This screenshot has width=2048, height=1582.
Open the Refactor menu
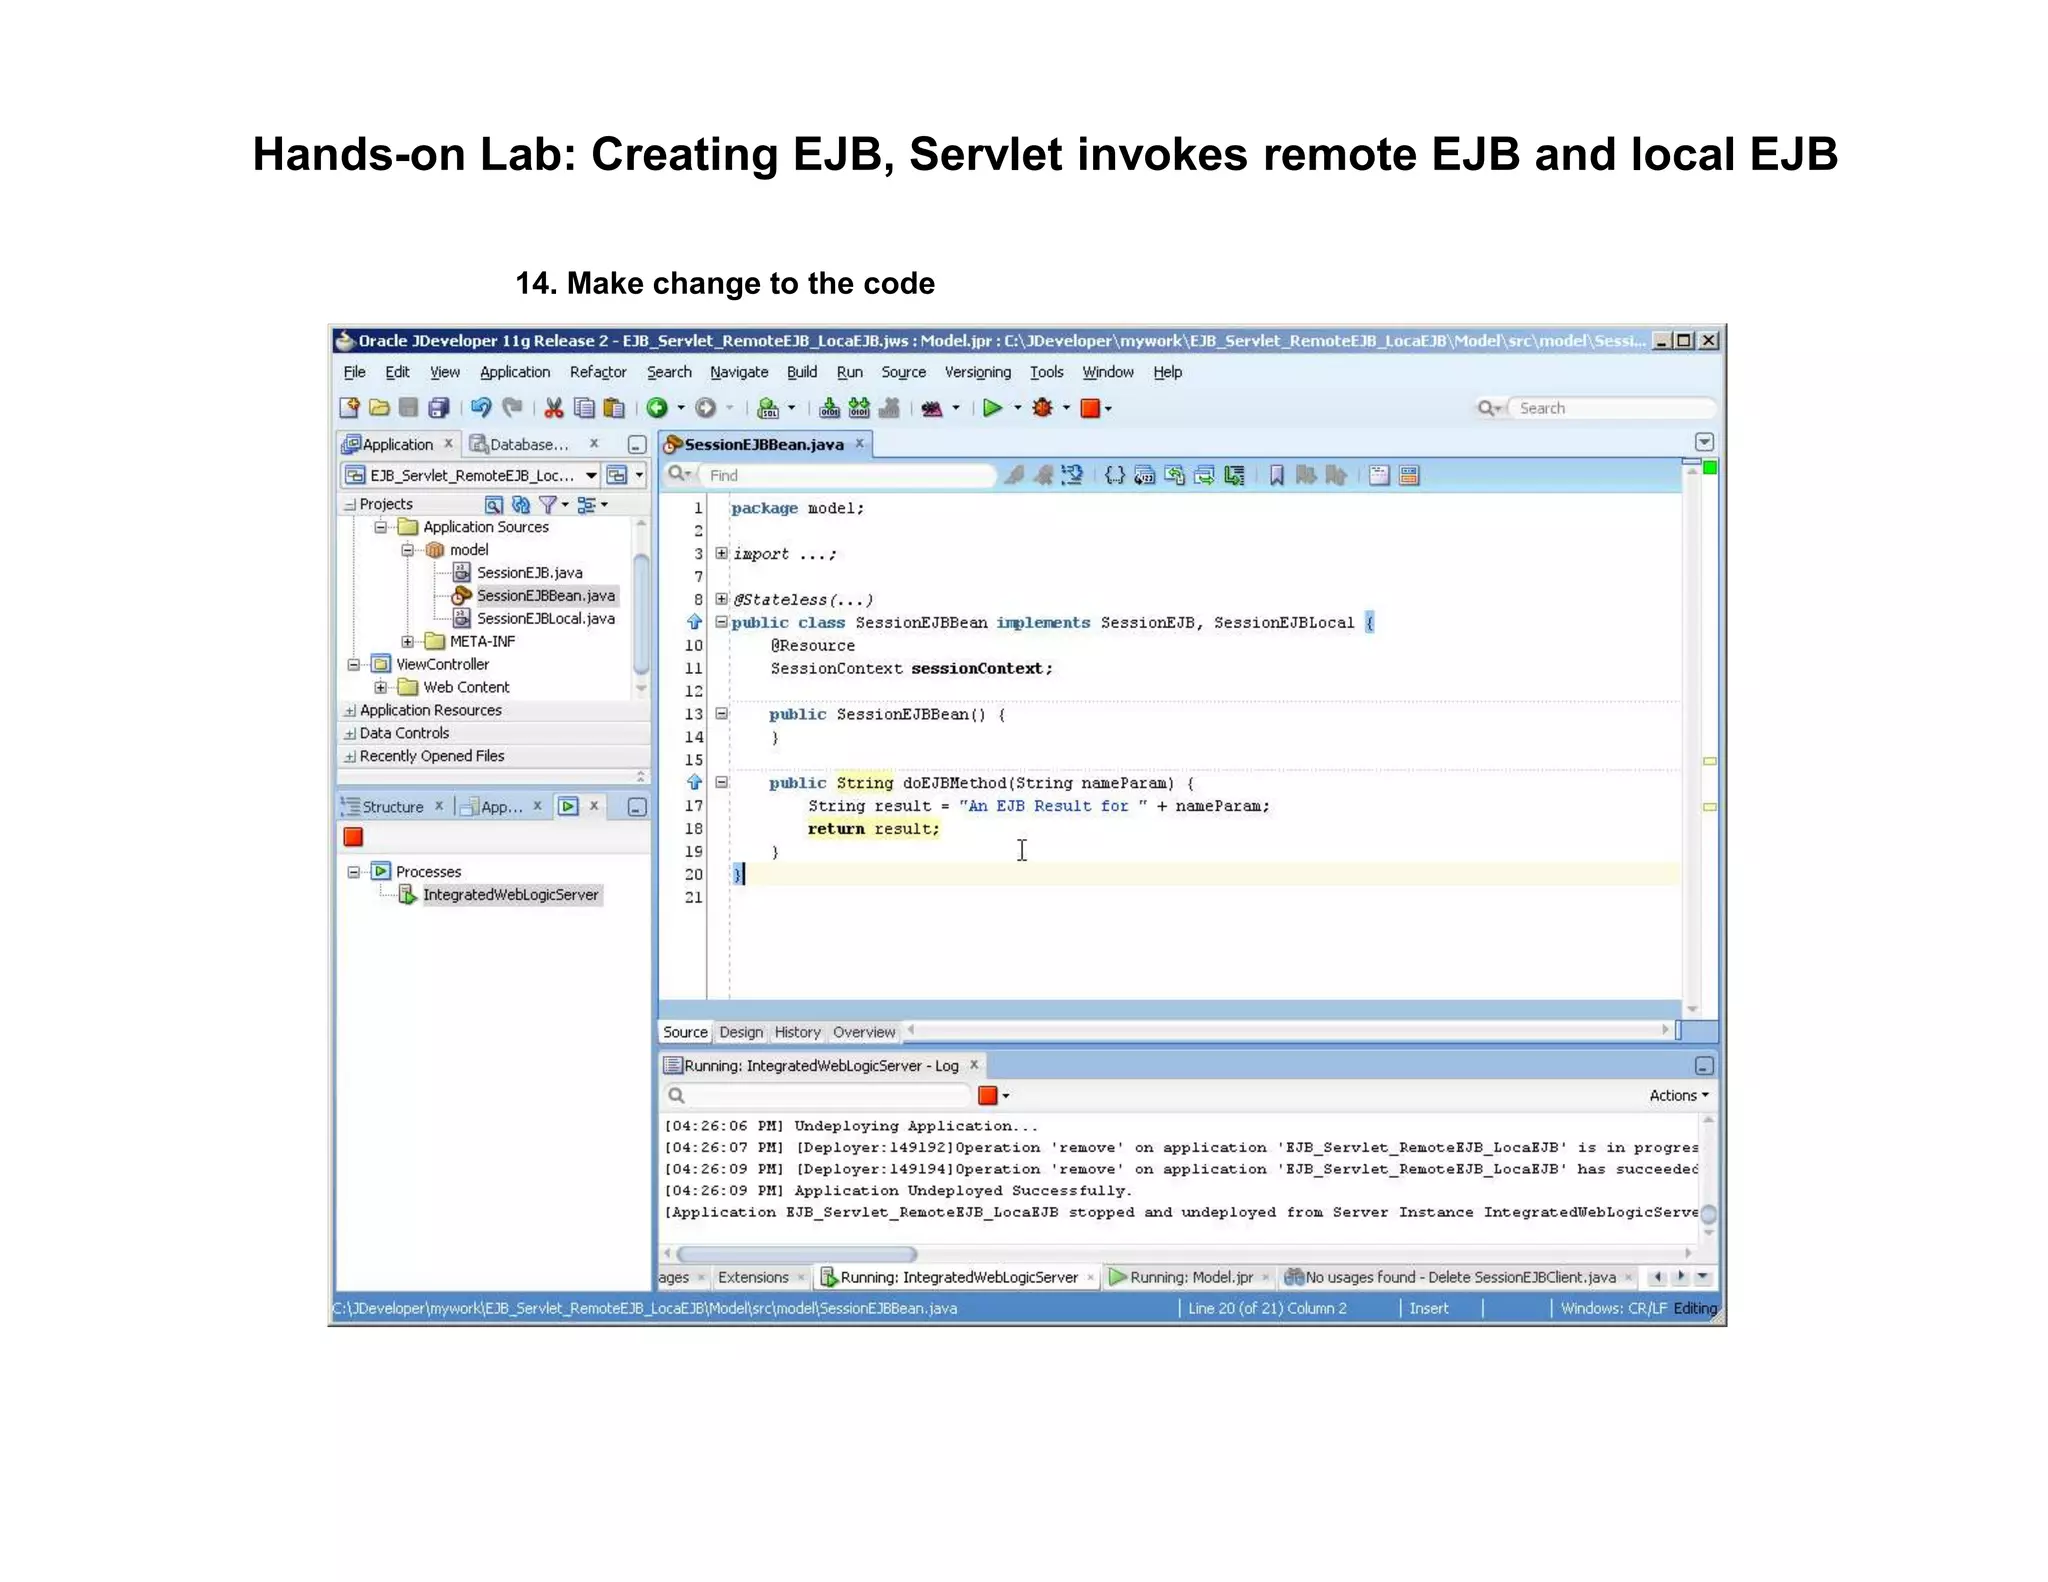[x=598, y=372]
